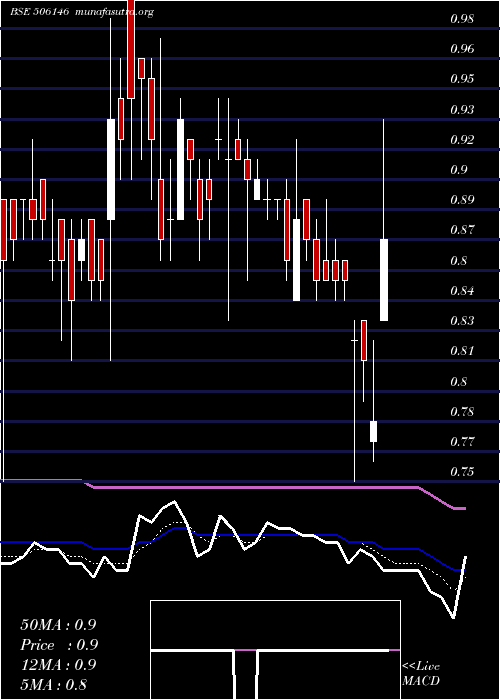The image size is (500, 700).
Task: Select the 0.96 price axis label
Action: tap(461, 49)
